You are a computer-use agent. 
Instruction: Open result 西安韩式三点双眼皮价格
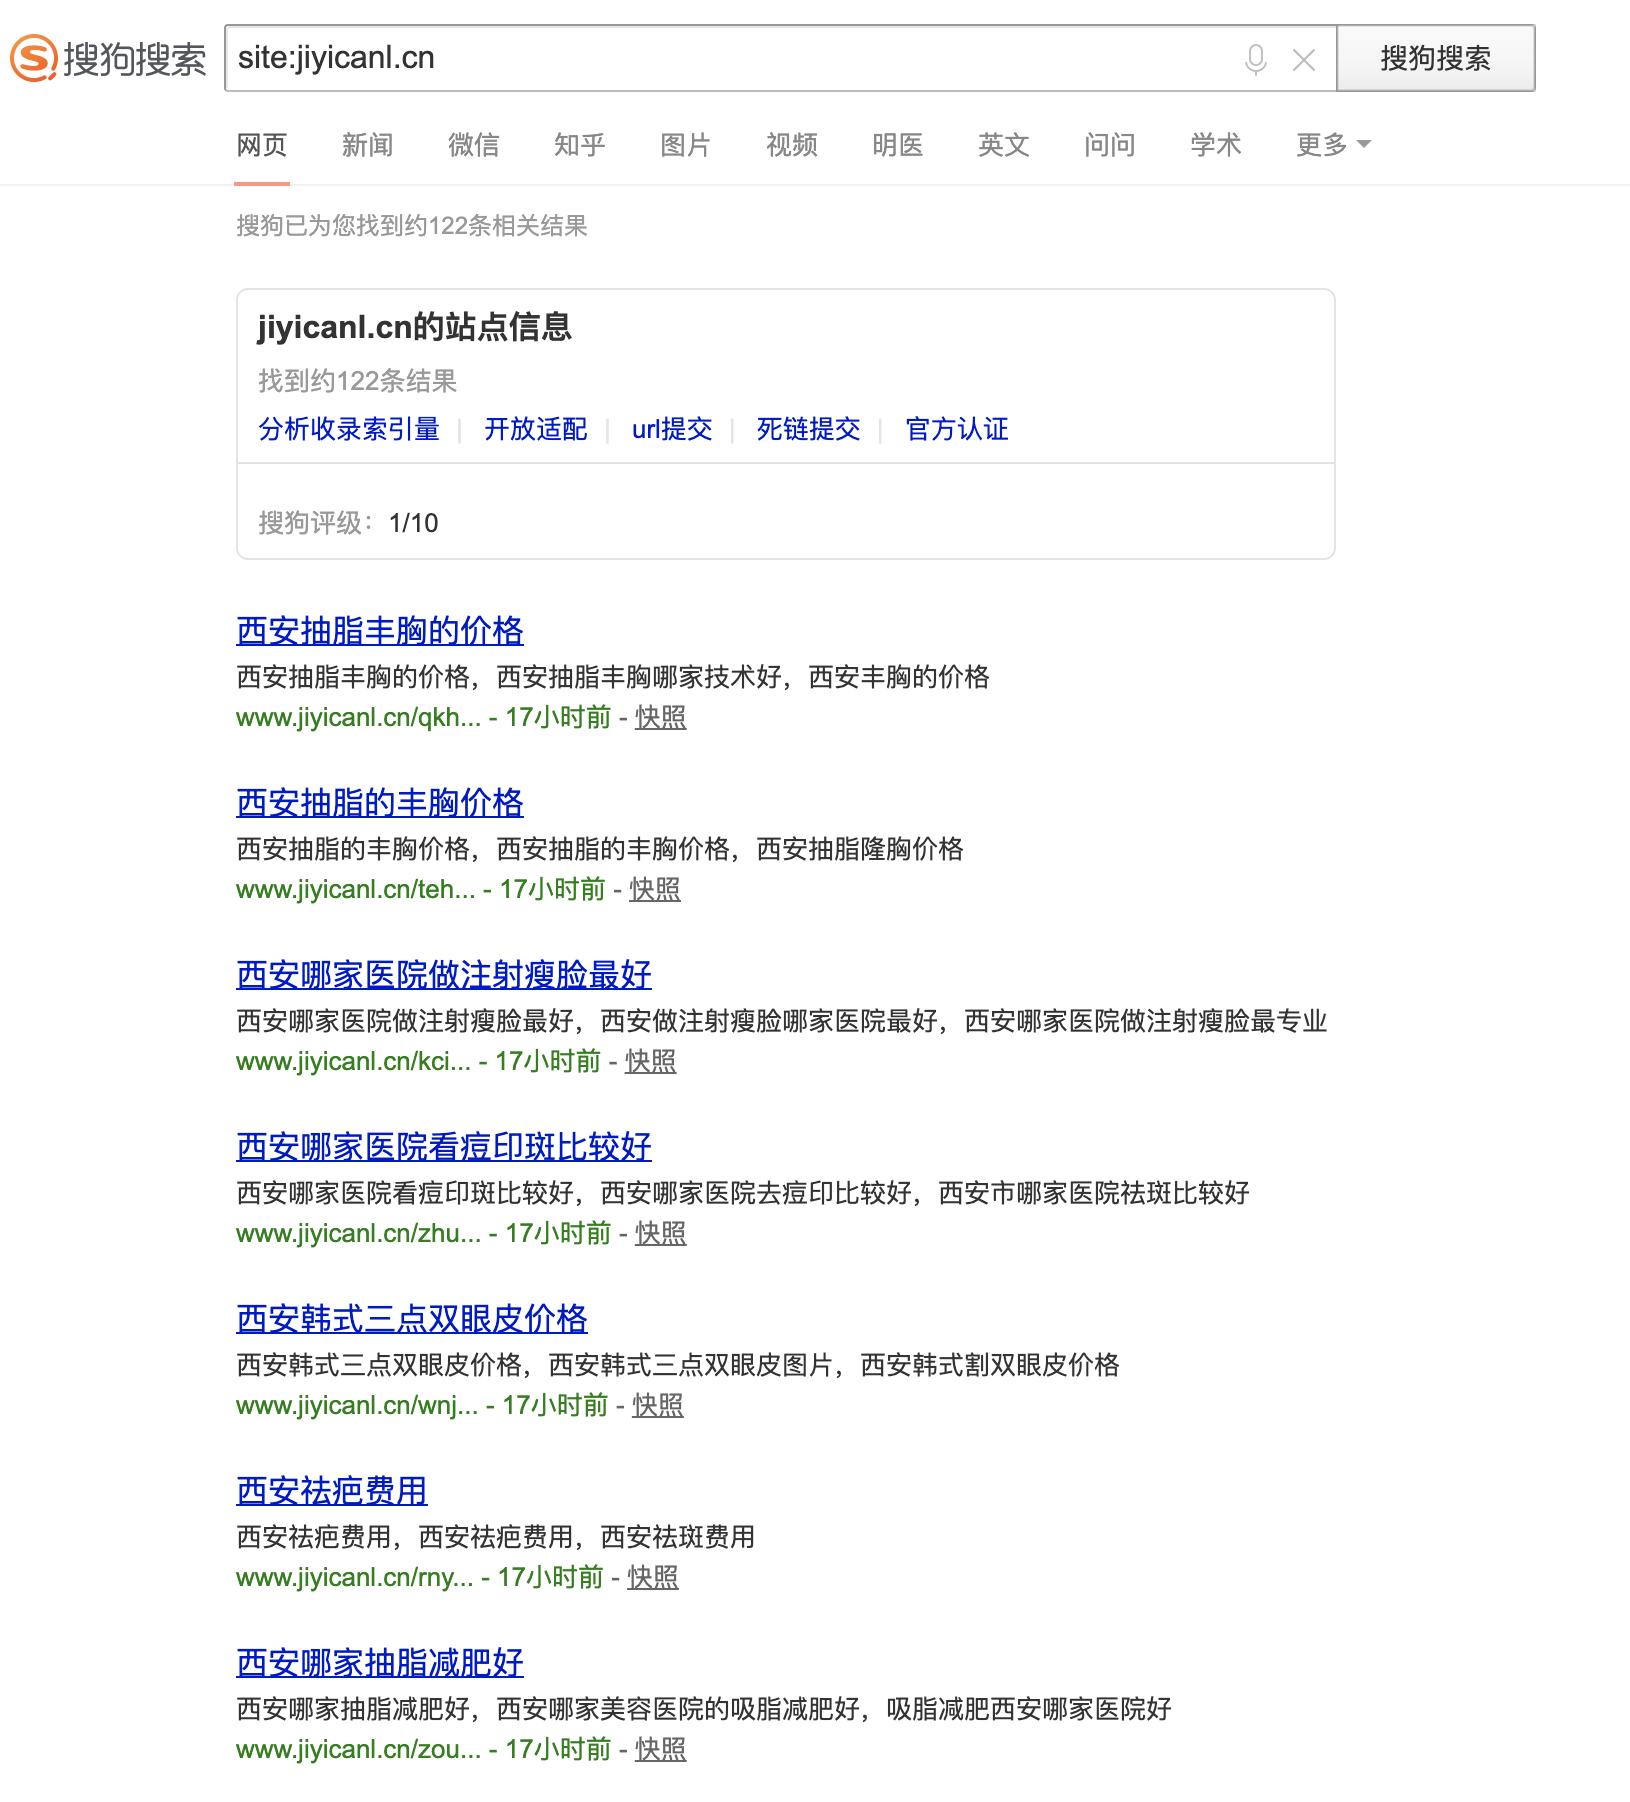(x=412, y=1319)
